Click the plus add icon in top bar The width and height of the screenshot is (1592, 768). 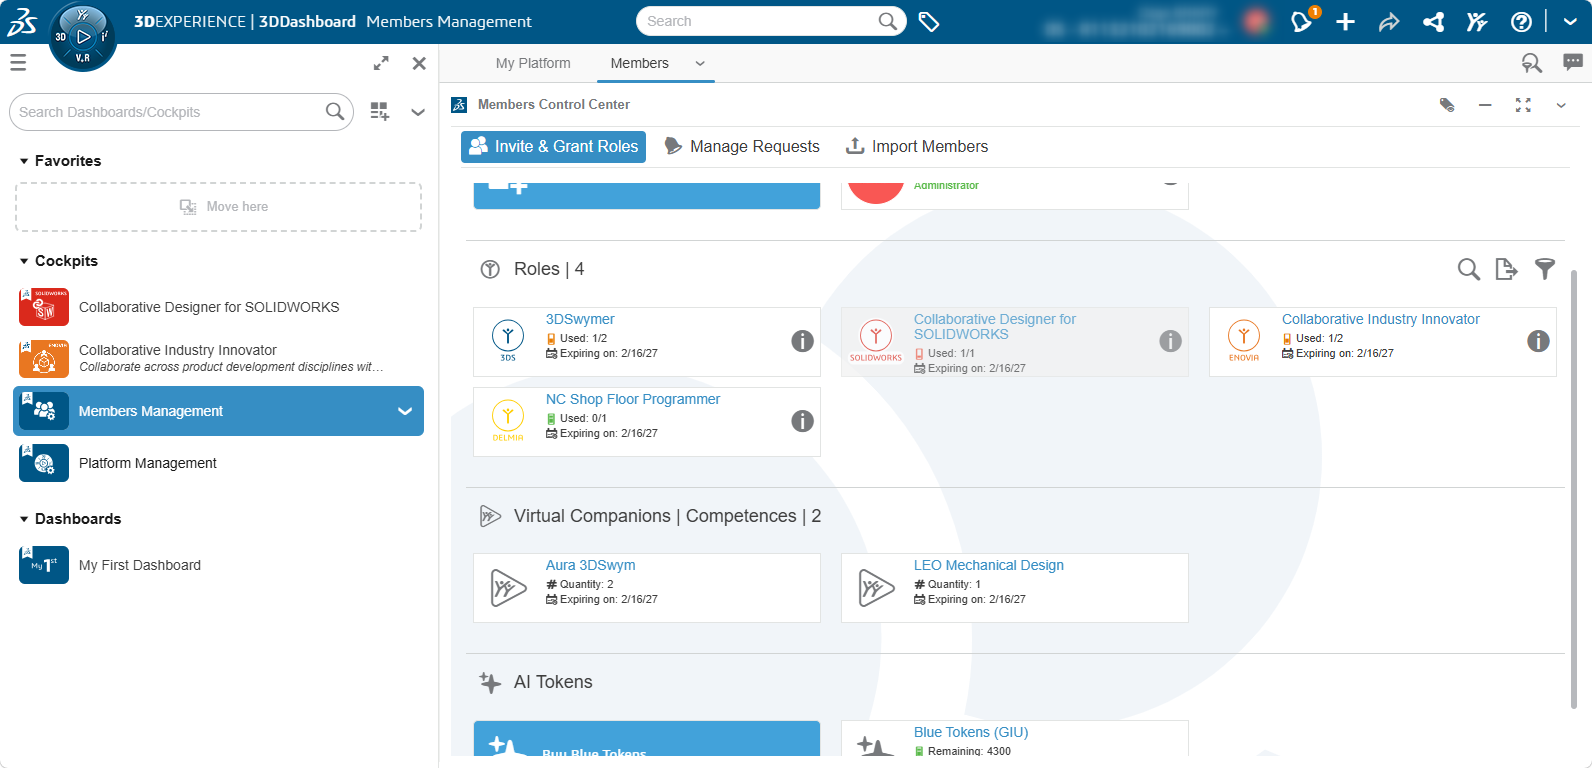[x=1346, y=22]
